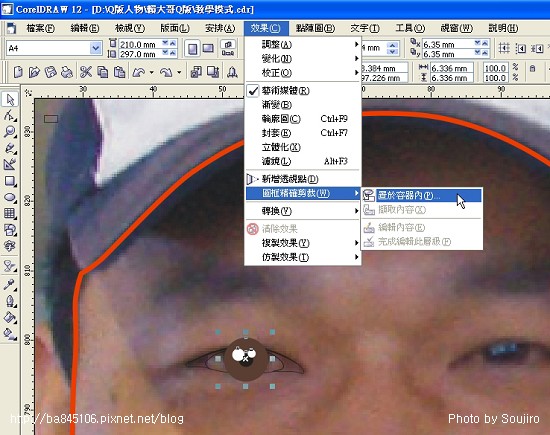This screenshot has width=550, height=435.
Task: Select the Rectangle tool
Action: click(x=10, y=181)
